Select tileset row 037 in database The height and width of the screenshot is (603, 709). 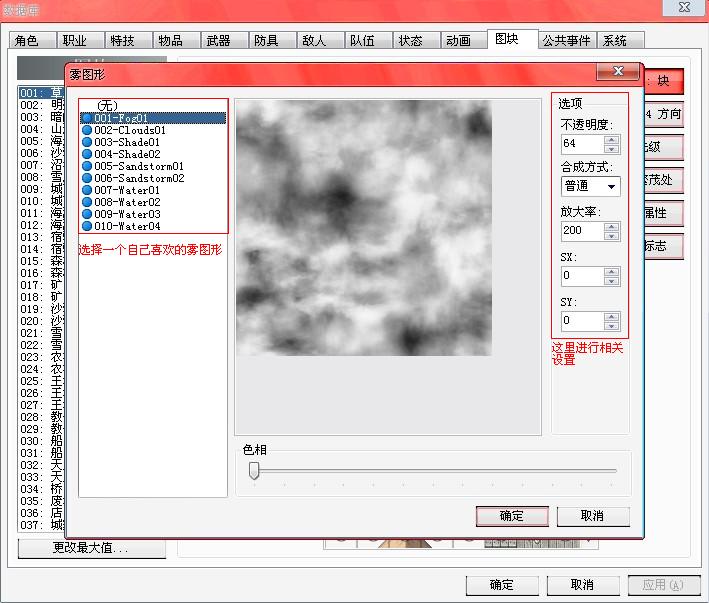click(x=42, y=525)
